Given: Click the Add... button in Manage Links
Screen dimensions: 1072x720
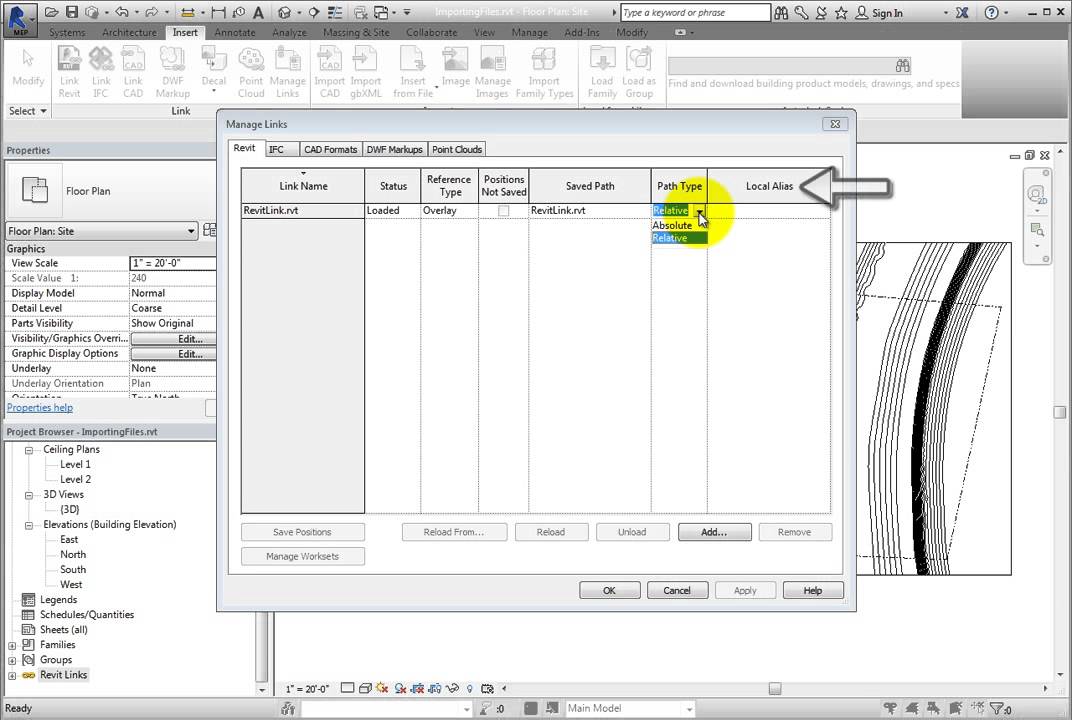Looking at the screenshot, I should coord(714,532).
